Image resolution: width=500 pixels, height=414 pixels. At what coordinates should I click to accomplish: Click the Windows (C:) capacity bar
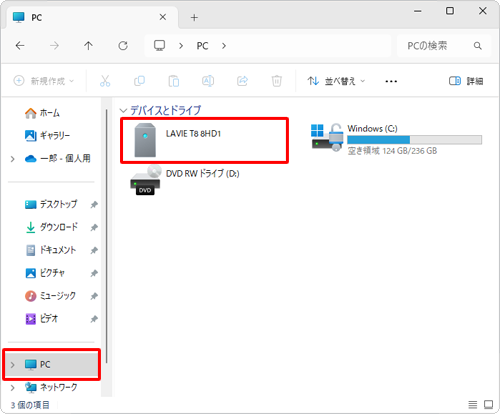tap(414, 140)
